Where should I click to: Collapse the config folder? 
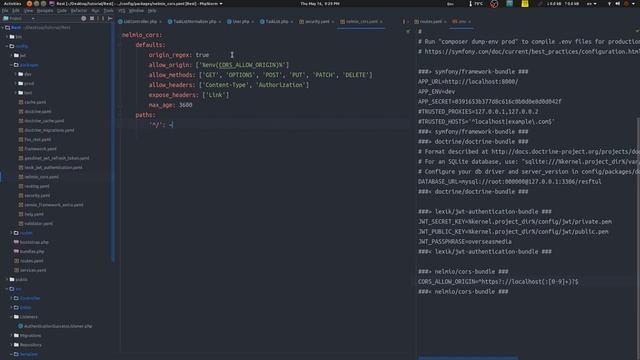tap(7, 46)
